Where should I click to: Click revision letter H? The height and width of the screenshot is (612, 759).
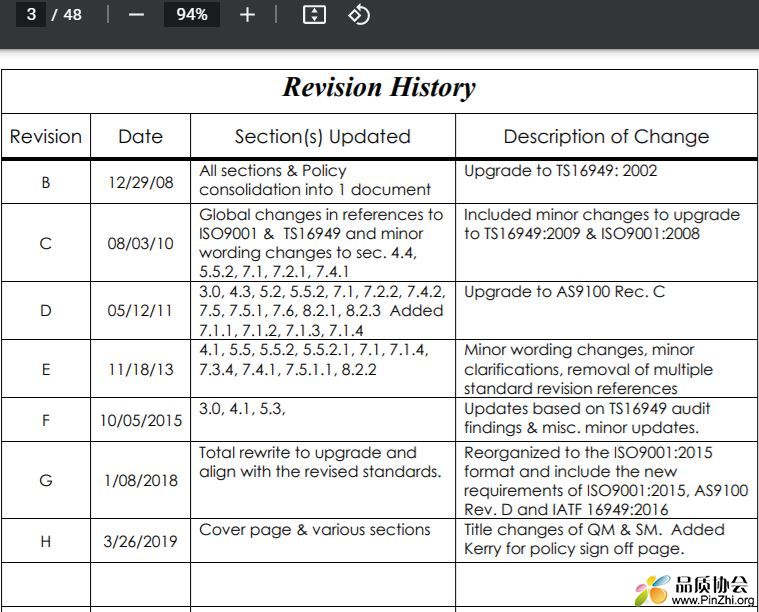[46, 541]
